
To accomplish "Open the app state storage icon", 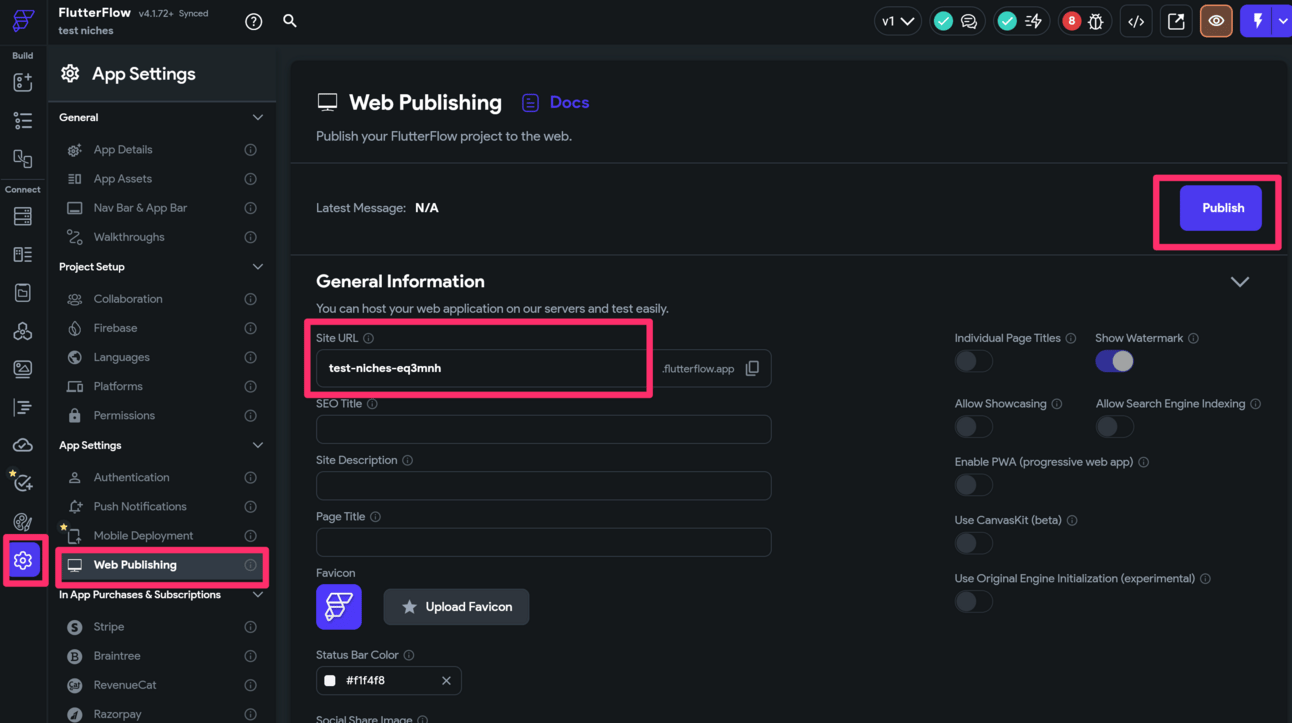I will click(23, 293).
